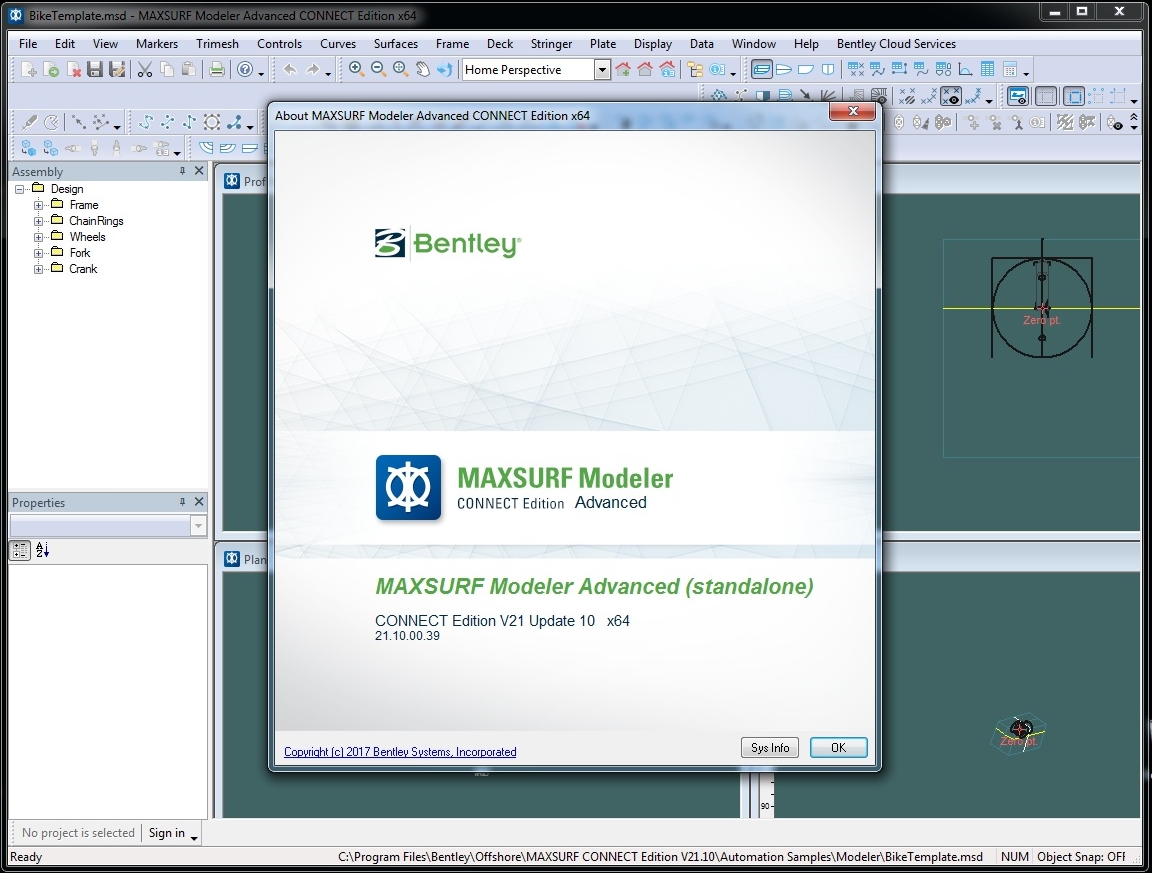Open the Markers menu
The width and height of the screenshot is (1152, 873).
point(156,43)
